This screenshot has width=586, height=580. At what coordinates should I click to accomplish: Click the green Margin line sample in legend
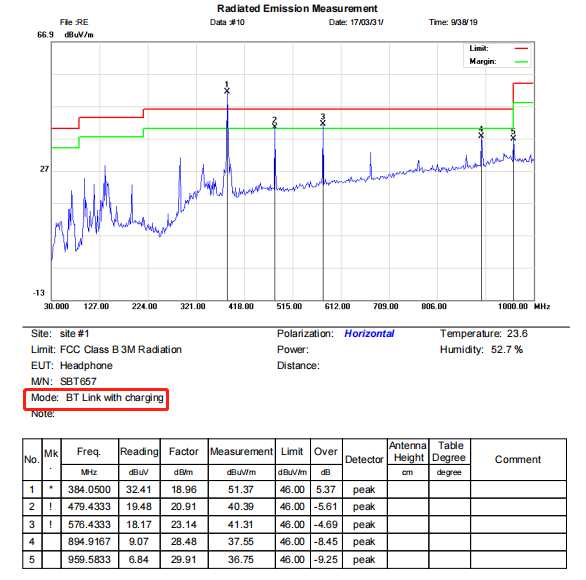(x=521, y=62)
